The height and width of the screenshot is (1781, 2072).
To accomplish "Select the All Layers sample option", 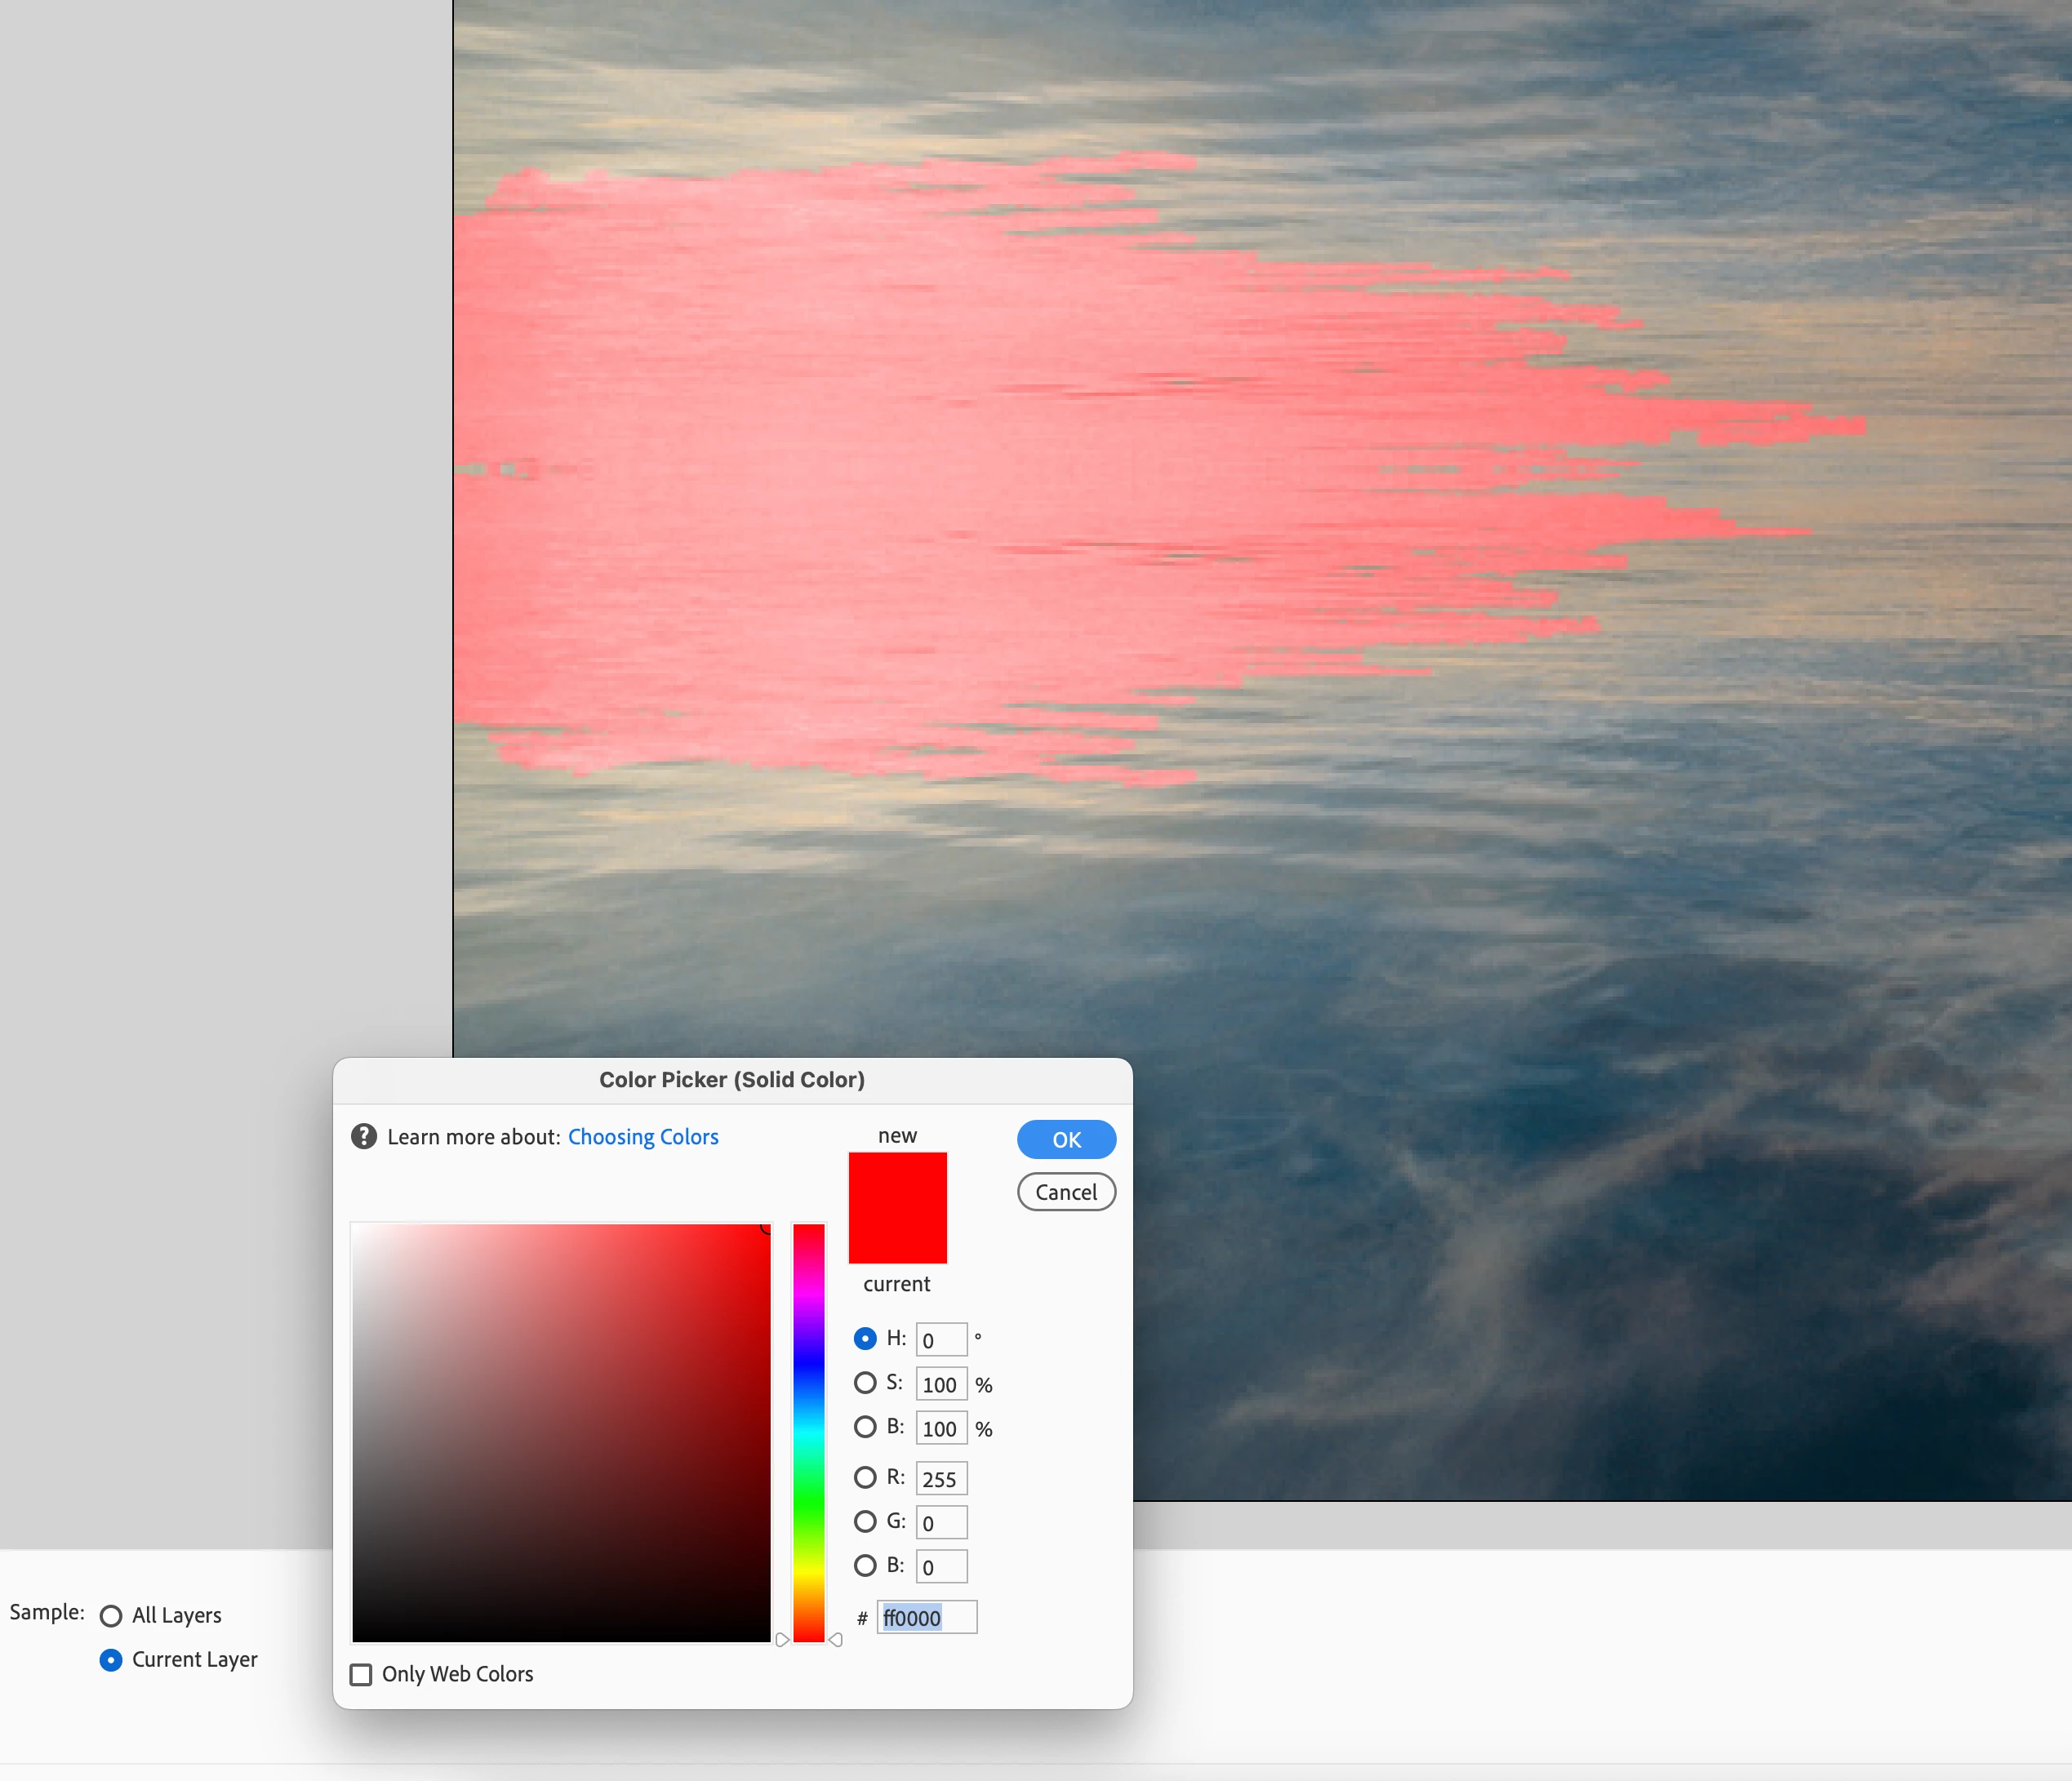I will point(111,1616).
